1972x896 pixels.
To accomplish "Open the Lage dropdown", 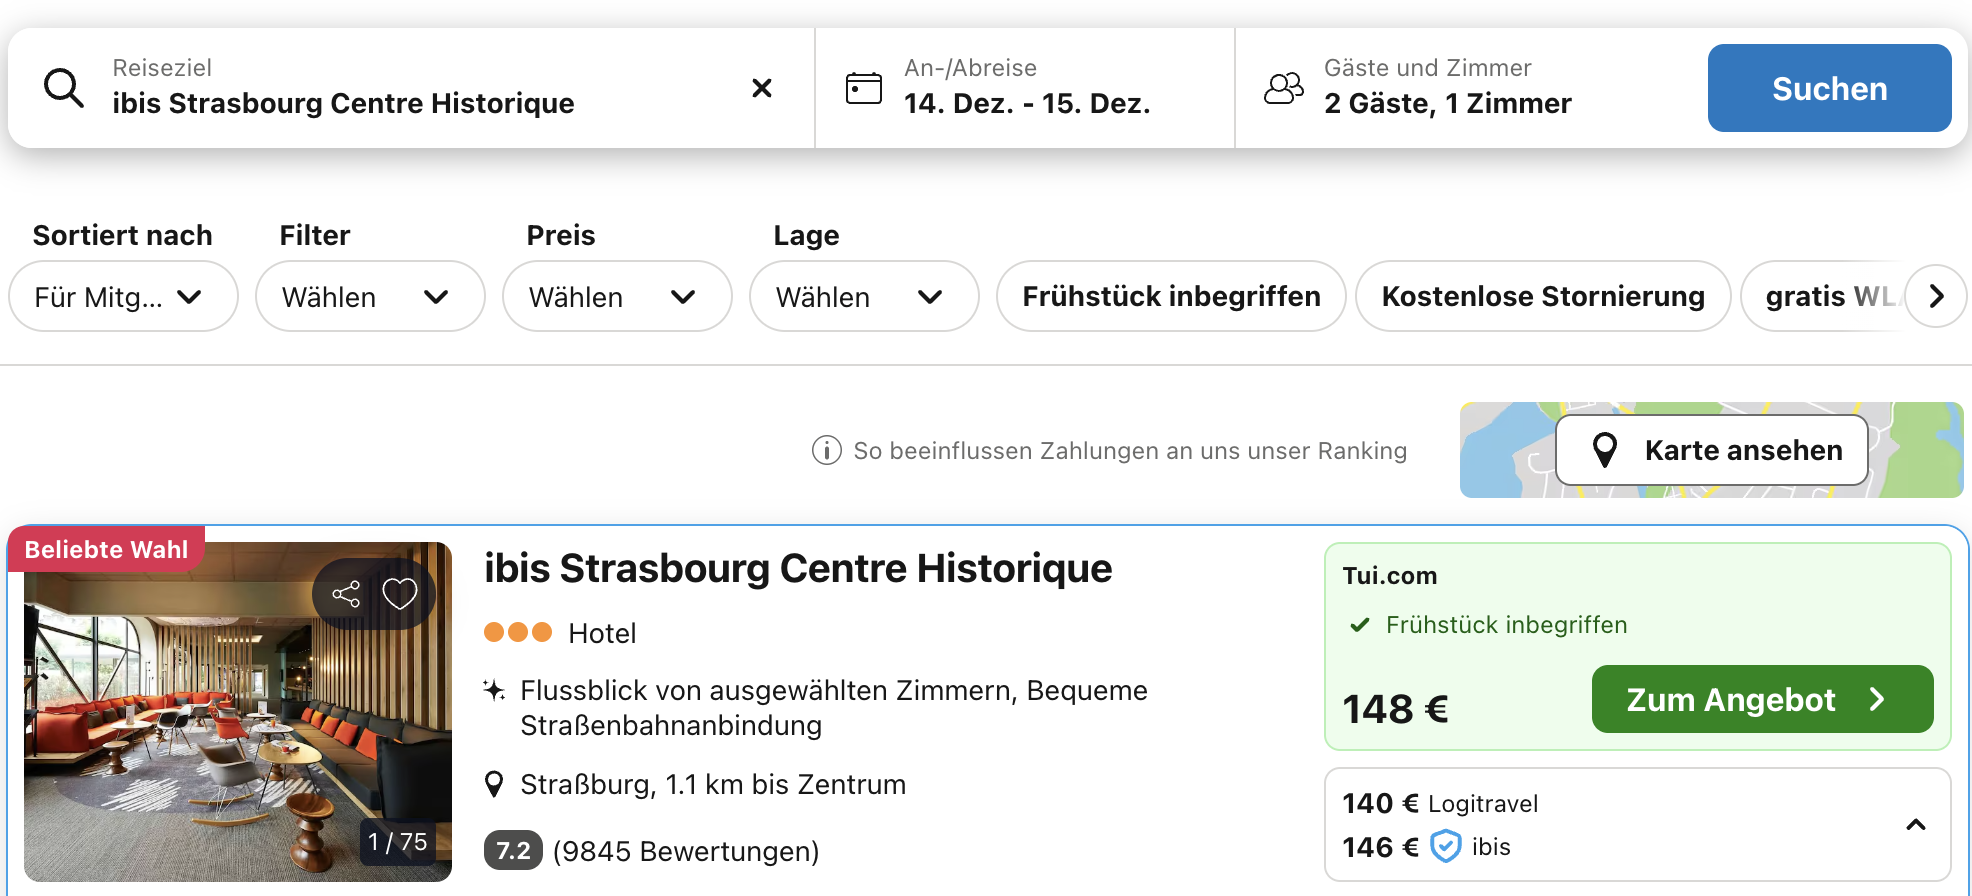I will [863, 297].
